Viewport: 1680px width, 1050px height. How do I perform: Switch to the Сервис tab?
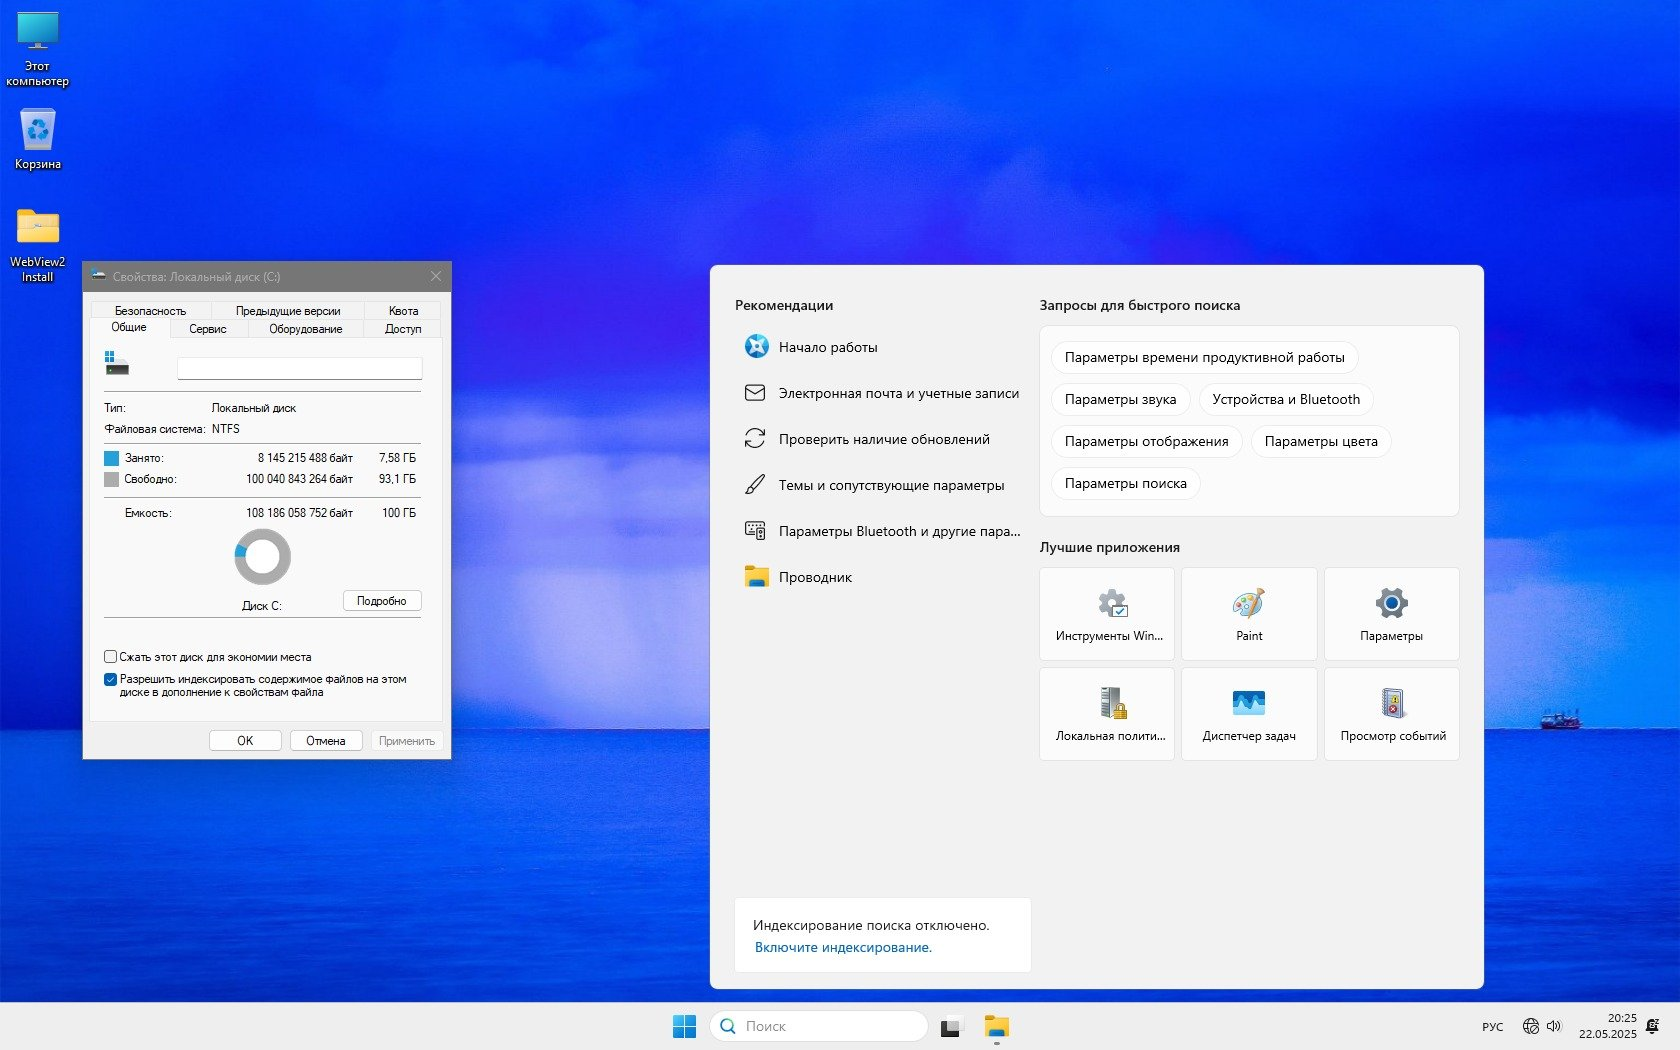click(x=207, y=329)
